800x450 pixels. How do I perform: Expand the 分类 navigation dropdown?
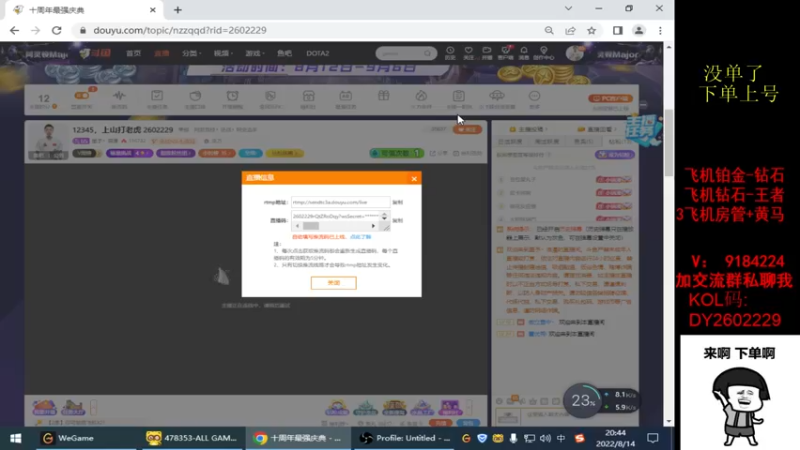191,53
